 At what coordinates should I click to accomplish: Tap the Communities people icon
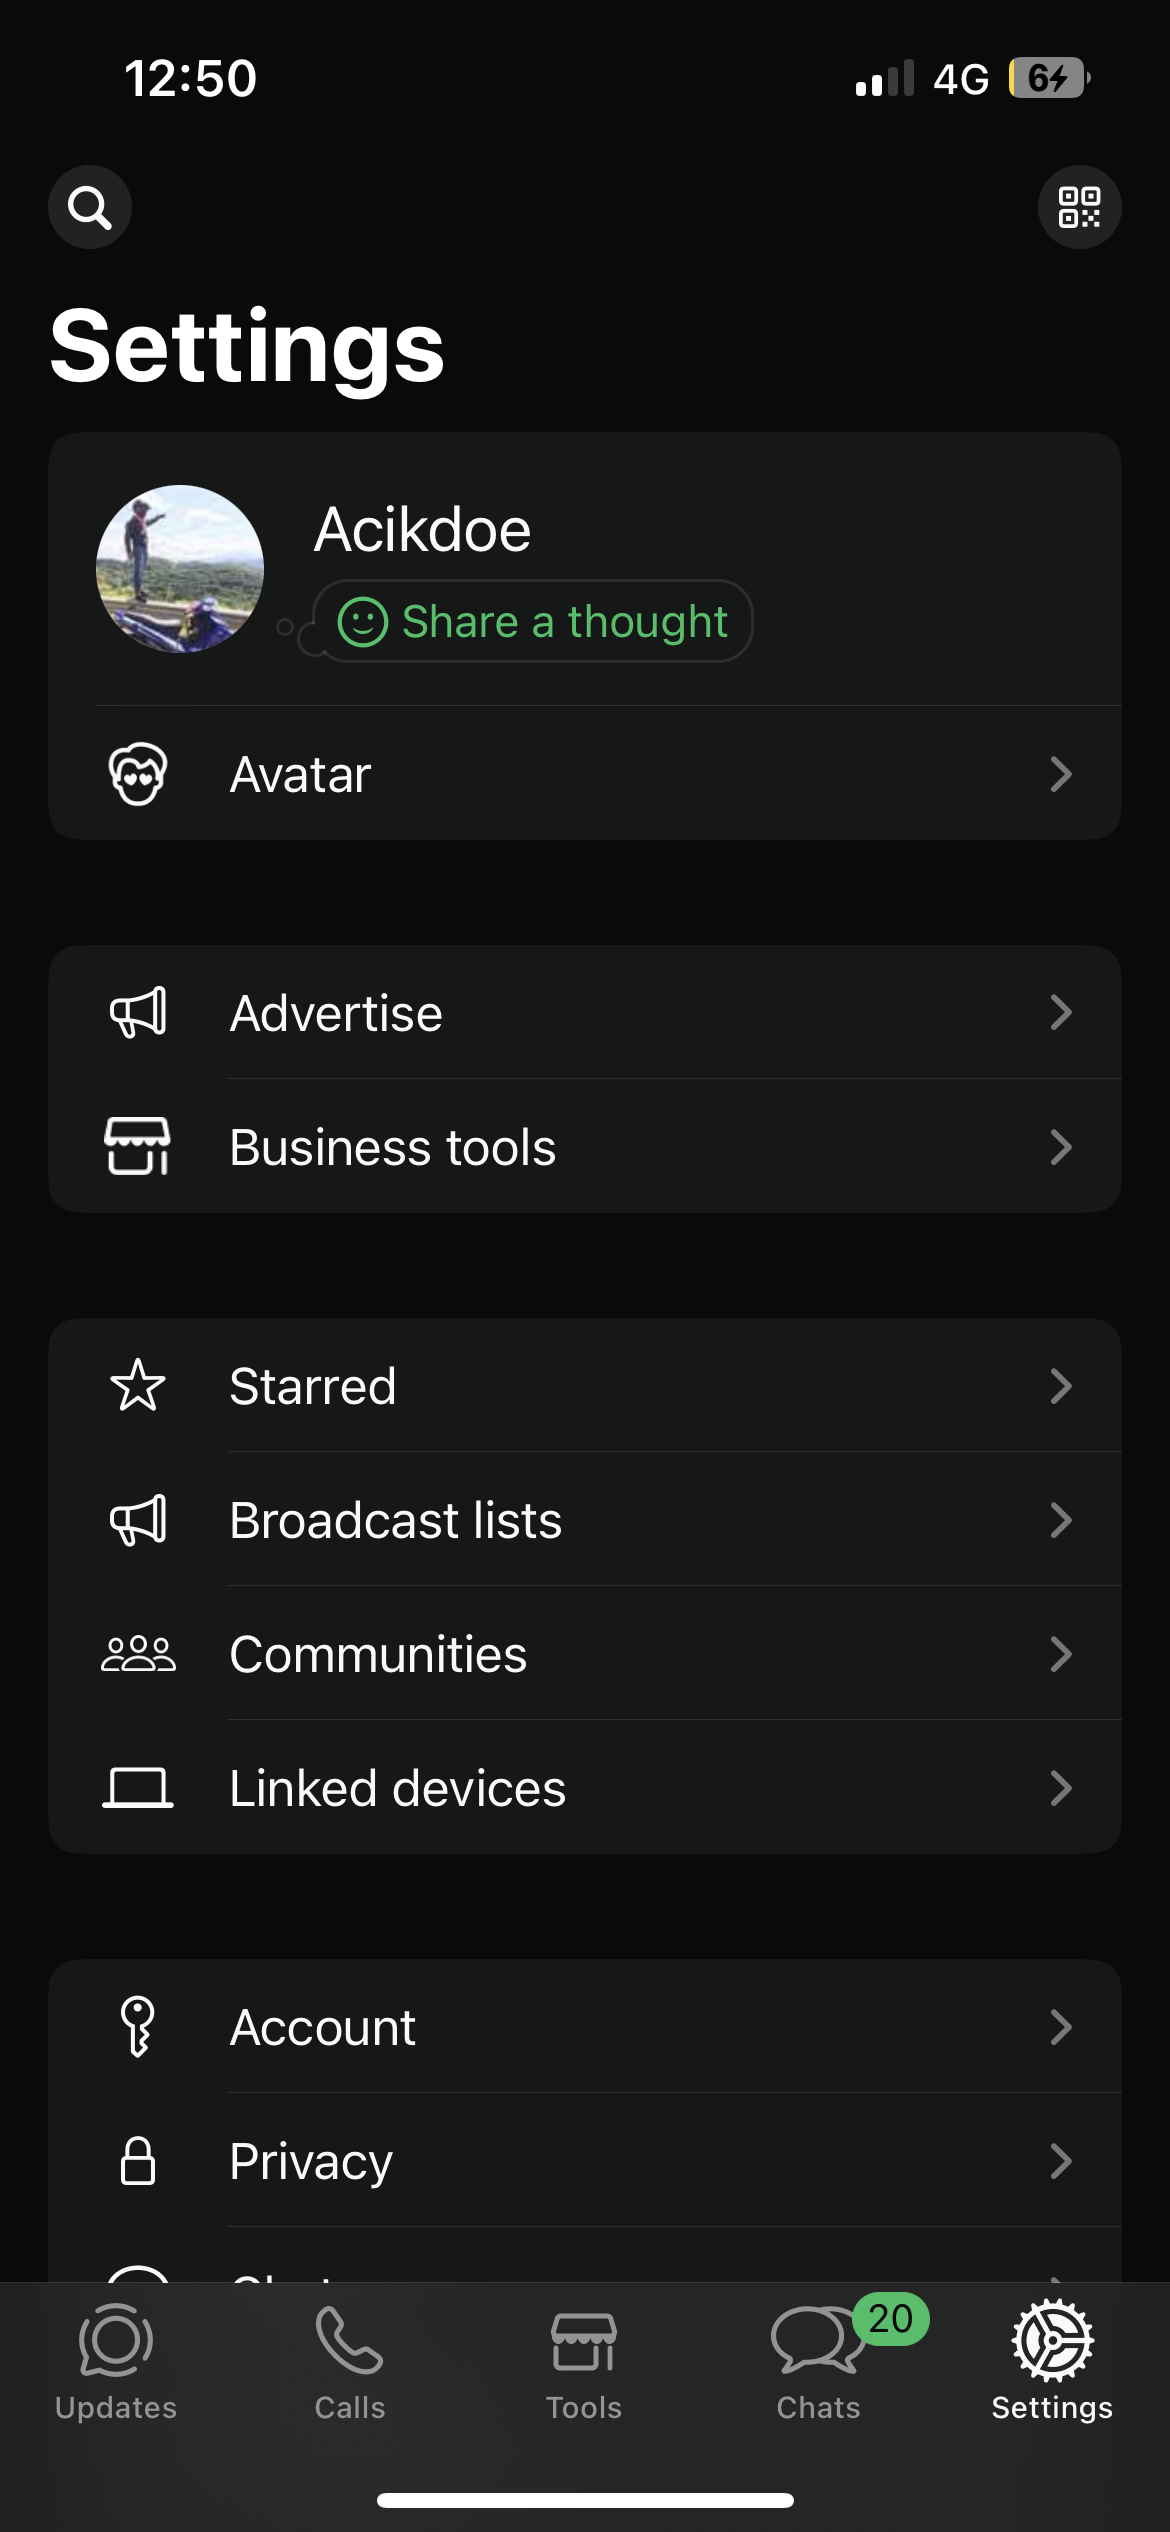(138, 1654)
